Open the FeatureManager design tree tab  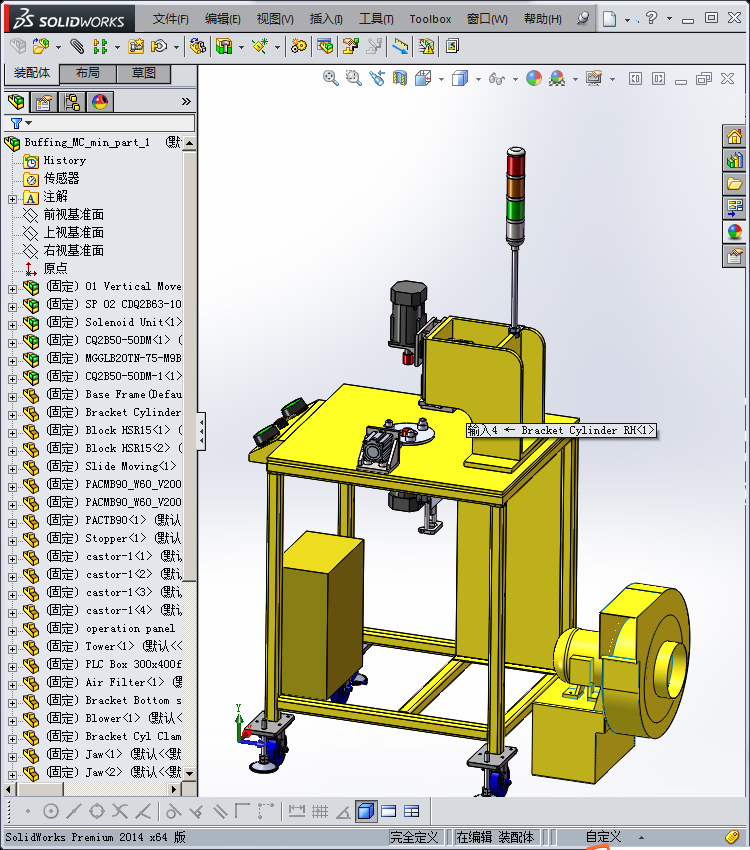[16, 101]
